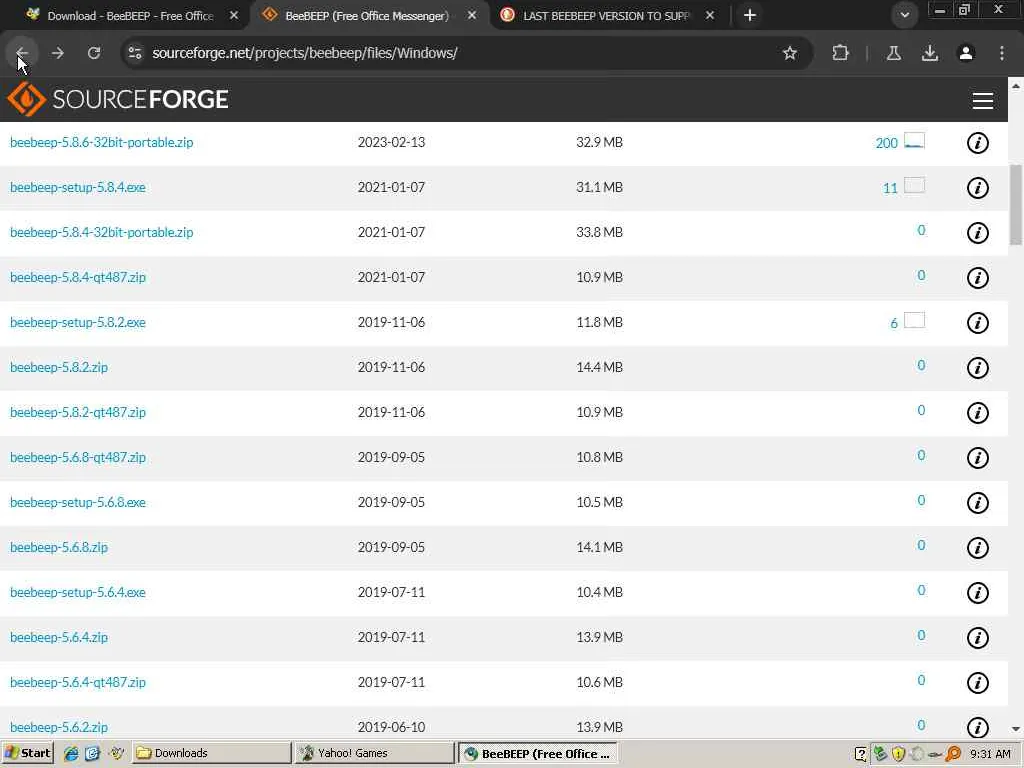Click the page vertical scrollbar thumb
1024x768 pixels.
pos(1016,204)
